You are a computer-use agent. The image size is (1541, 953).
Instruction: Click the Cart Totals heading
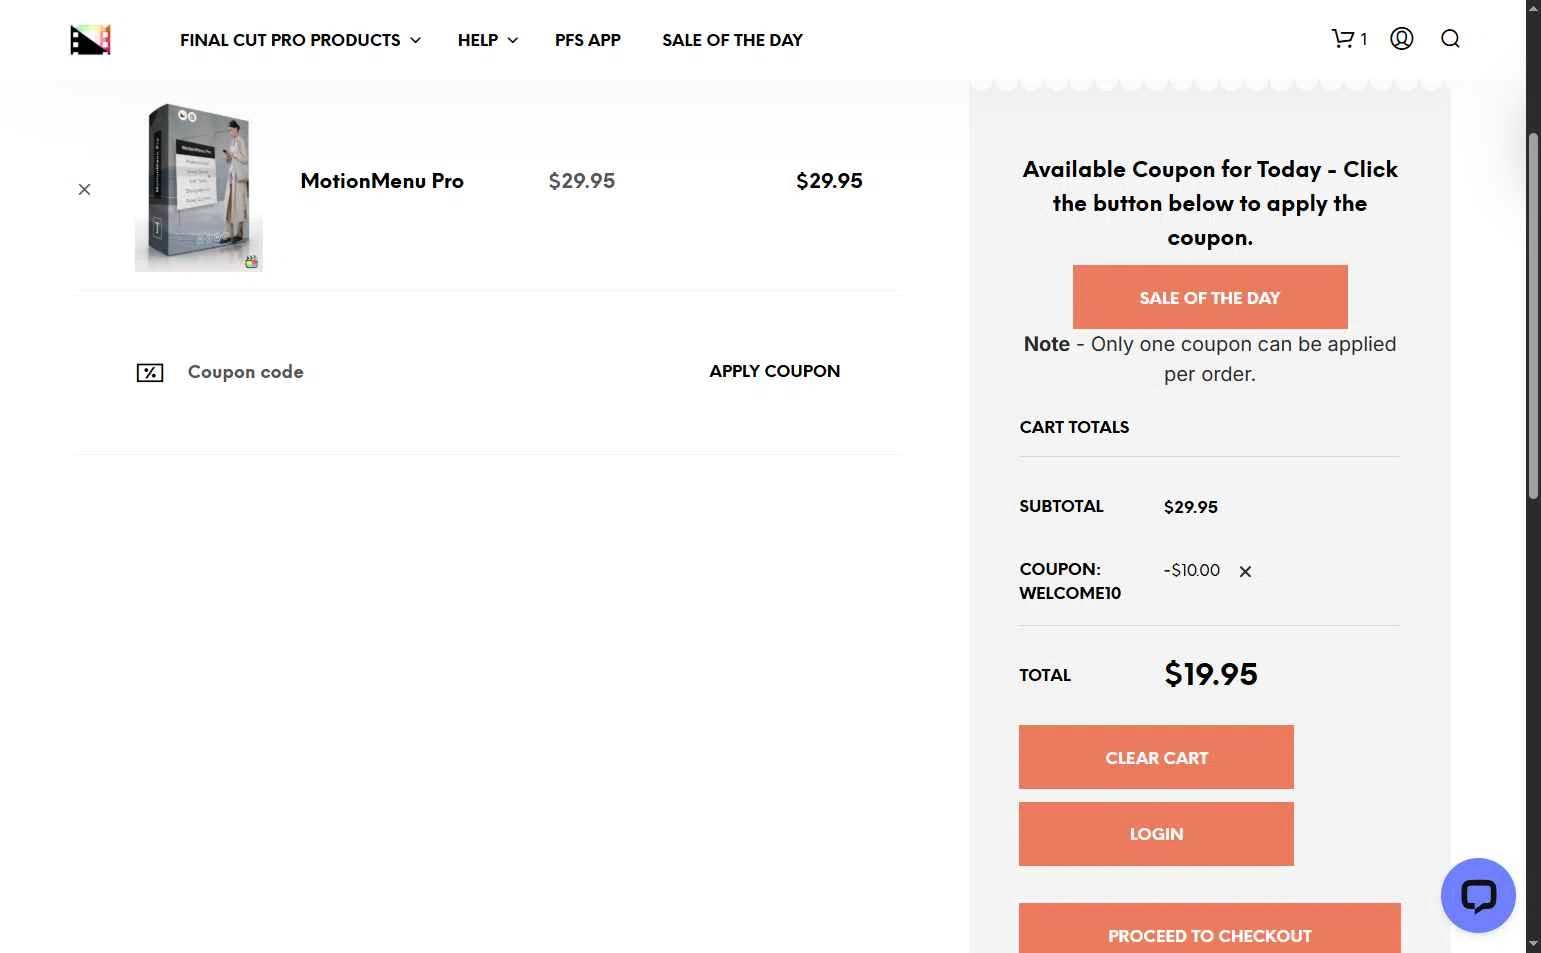(x=1074, y=427)
